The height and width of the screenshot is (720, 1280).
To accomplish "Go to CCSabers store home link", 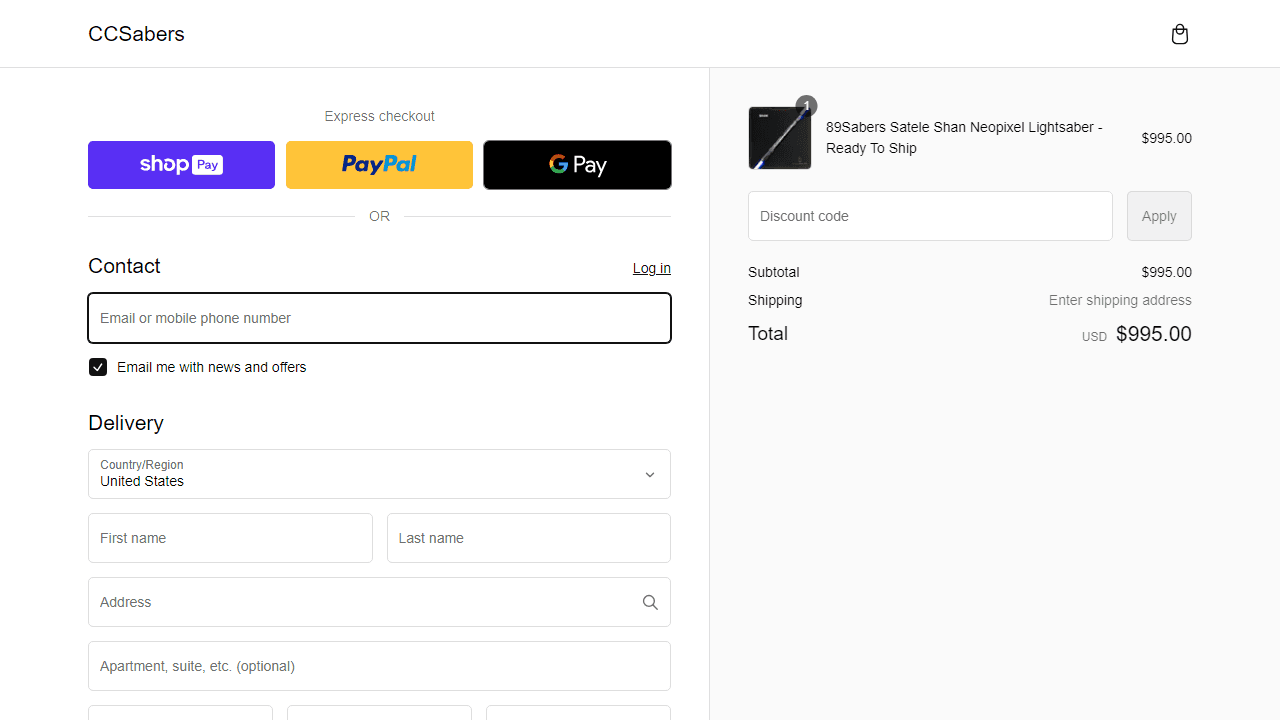I will [136, 34].
